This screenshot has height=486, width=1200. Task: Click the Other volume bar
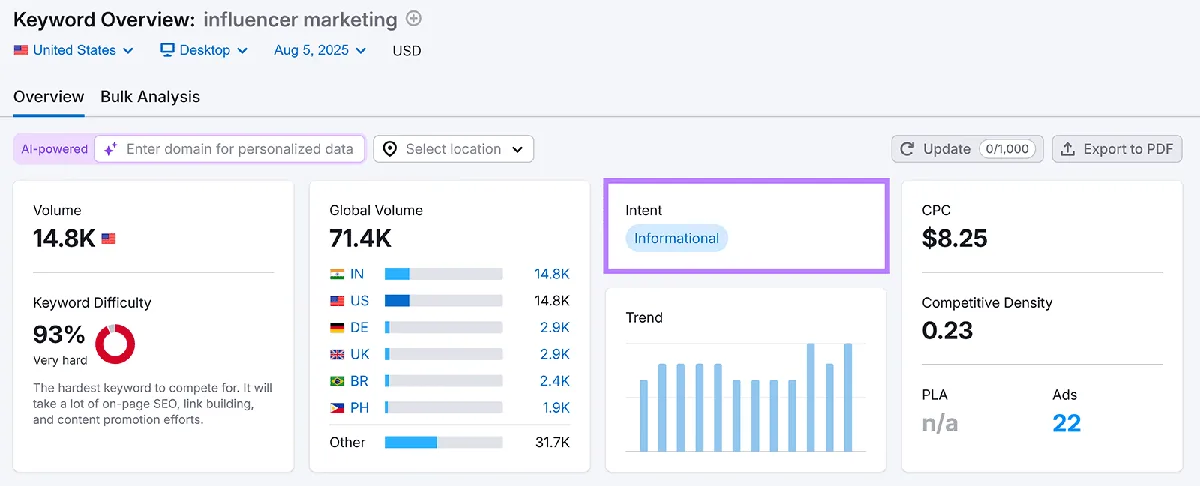[x=443, y=442]
